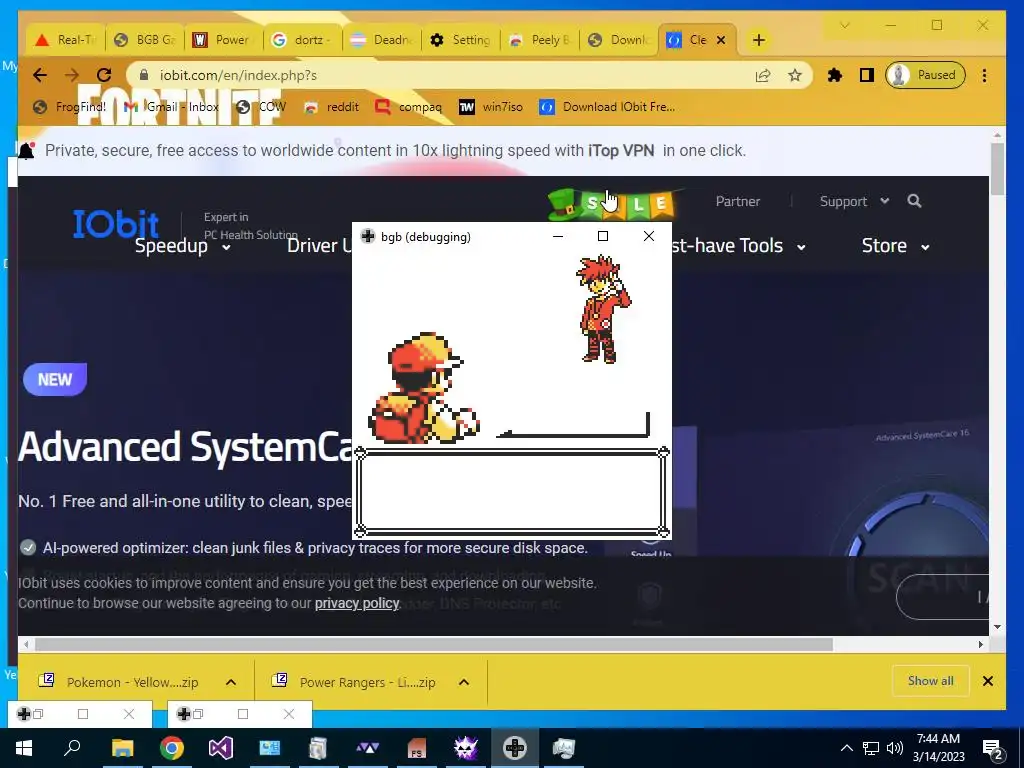
Task: Switch to the Settings tab
Action: (460, 40)
